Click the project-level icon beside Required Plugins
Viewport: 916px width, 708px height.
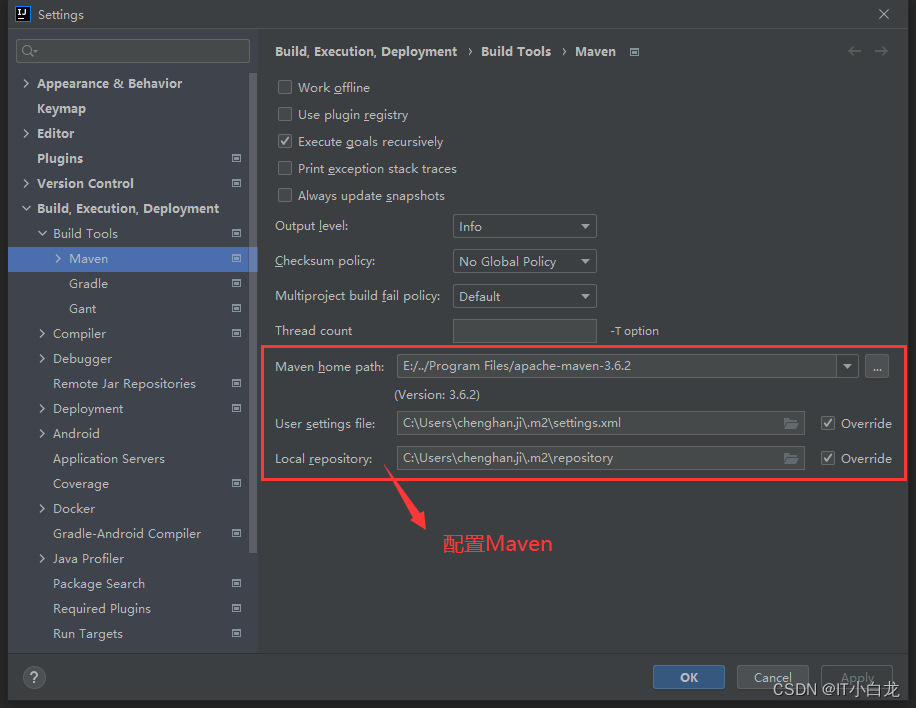pos(237,609)
